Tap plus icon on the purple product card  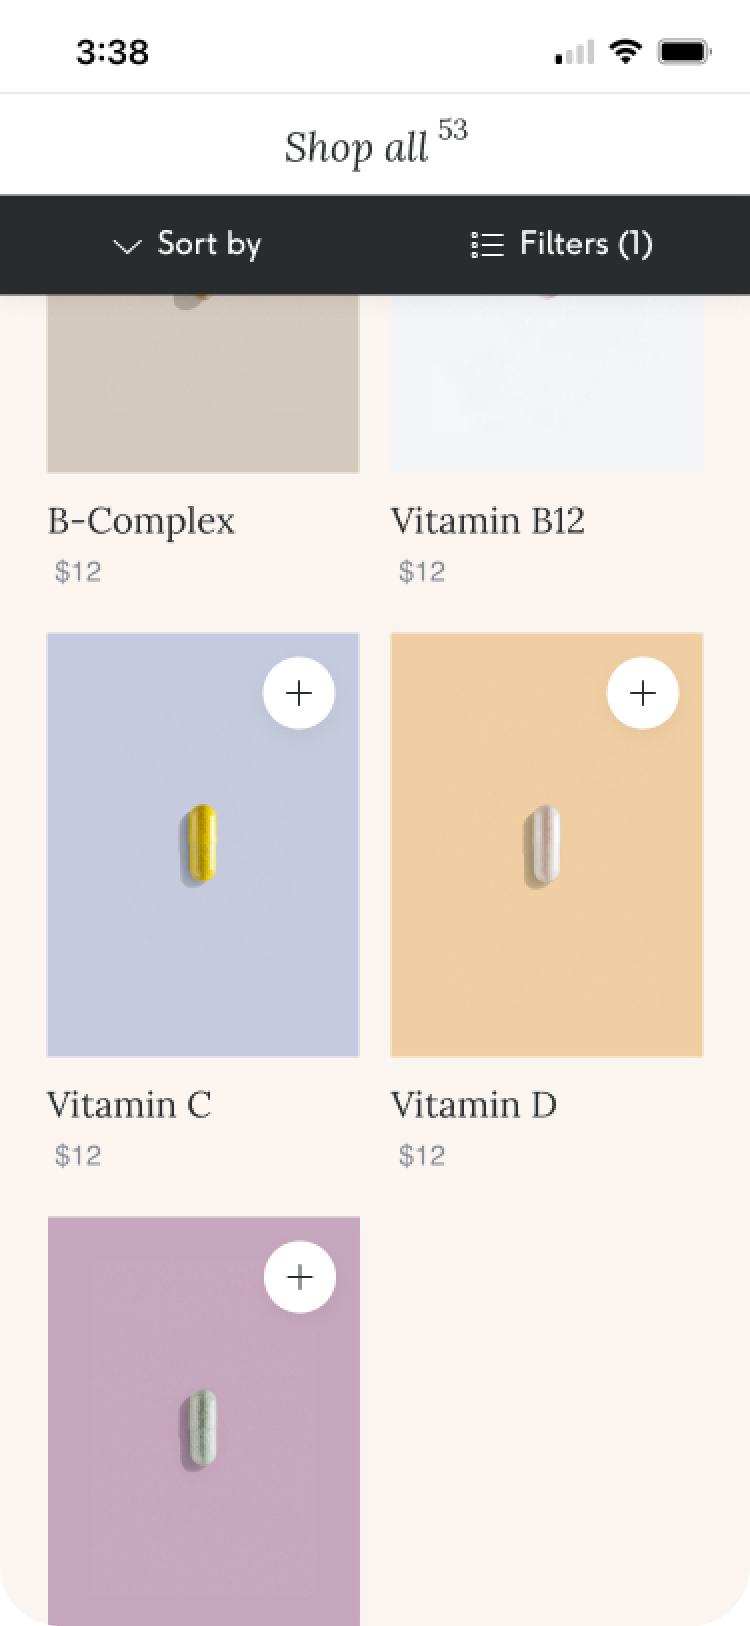coord(300,1277)
